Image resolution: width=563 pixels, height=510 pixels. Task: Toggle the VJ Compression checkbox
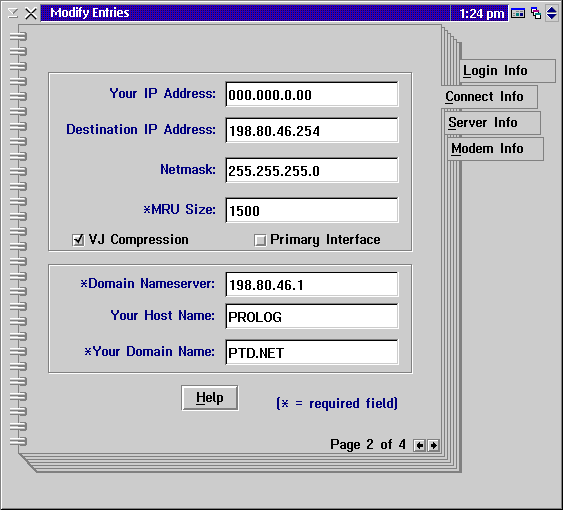pos(78,240)
